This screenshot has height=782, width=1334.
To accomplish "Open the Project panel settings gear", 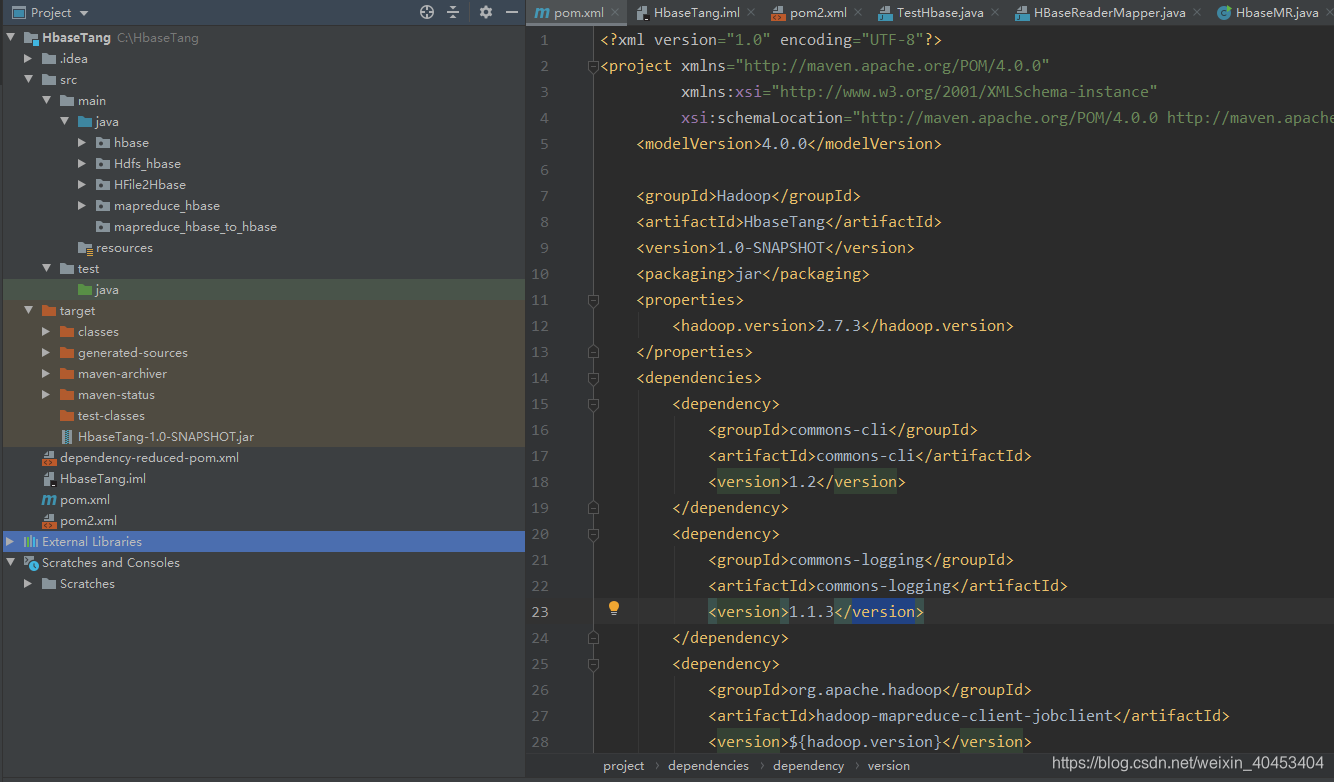I will point(486,12).
